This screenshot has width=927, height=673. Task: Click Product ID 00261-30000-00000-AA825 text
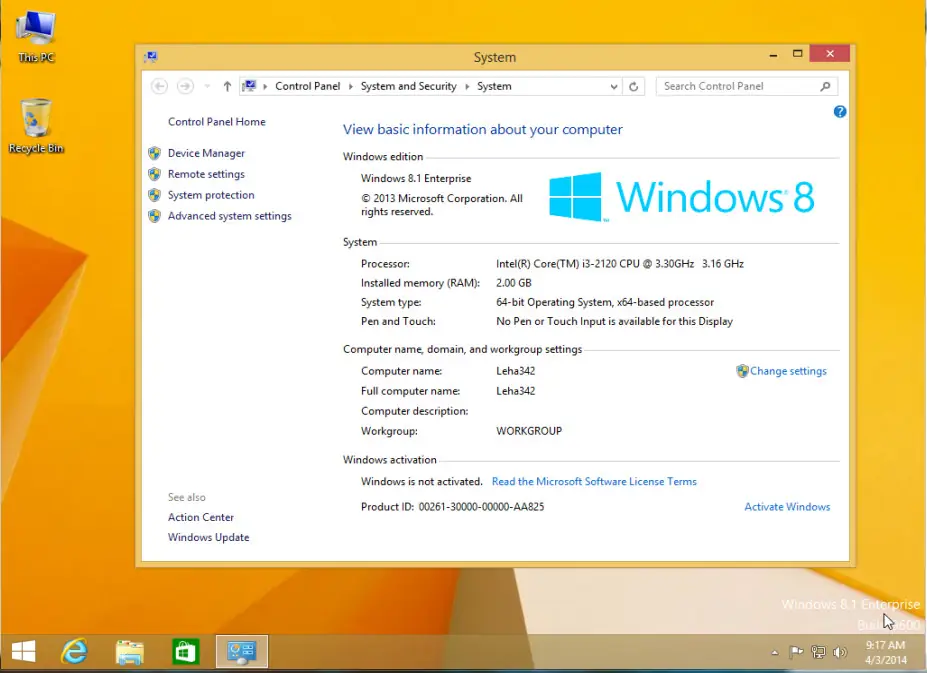pyautogui.click(x=452, y=507)
